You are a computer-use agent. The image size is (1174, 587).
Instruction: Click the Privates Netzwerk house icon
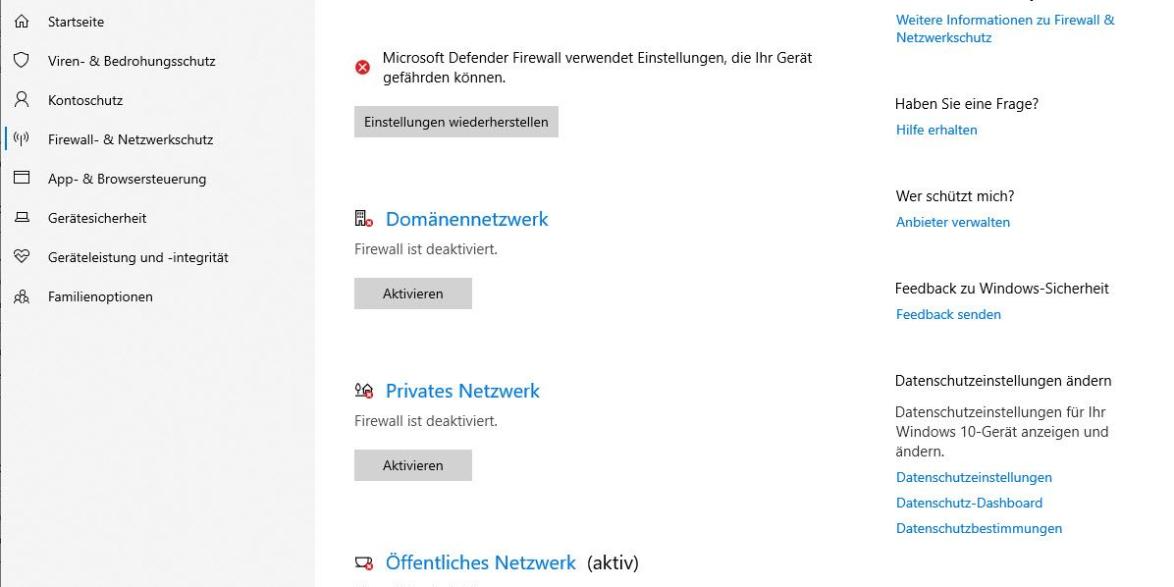click(x=364, y=392)
